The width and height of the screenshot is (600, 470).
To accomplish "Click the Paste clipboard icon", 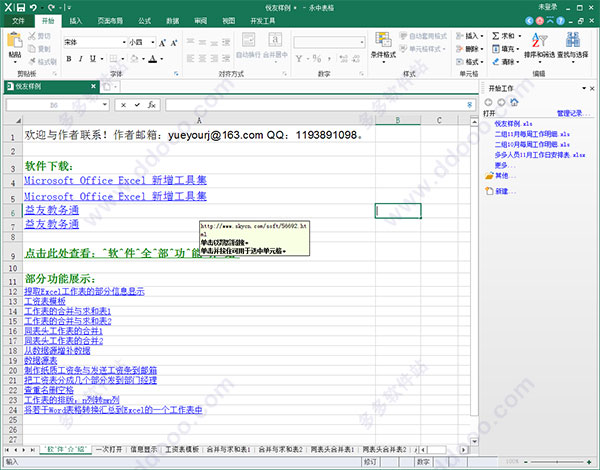I will coord(15,41).
